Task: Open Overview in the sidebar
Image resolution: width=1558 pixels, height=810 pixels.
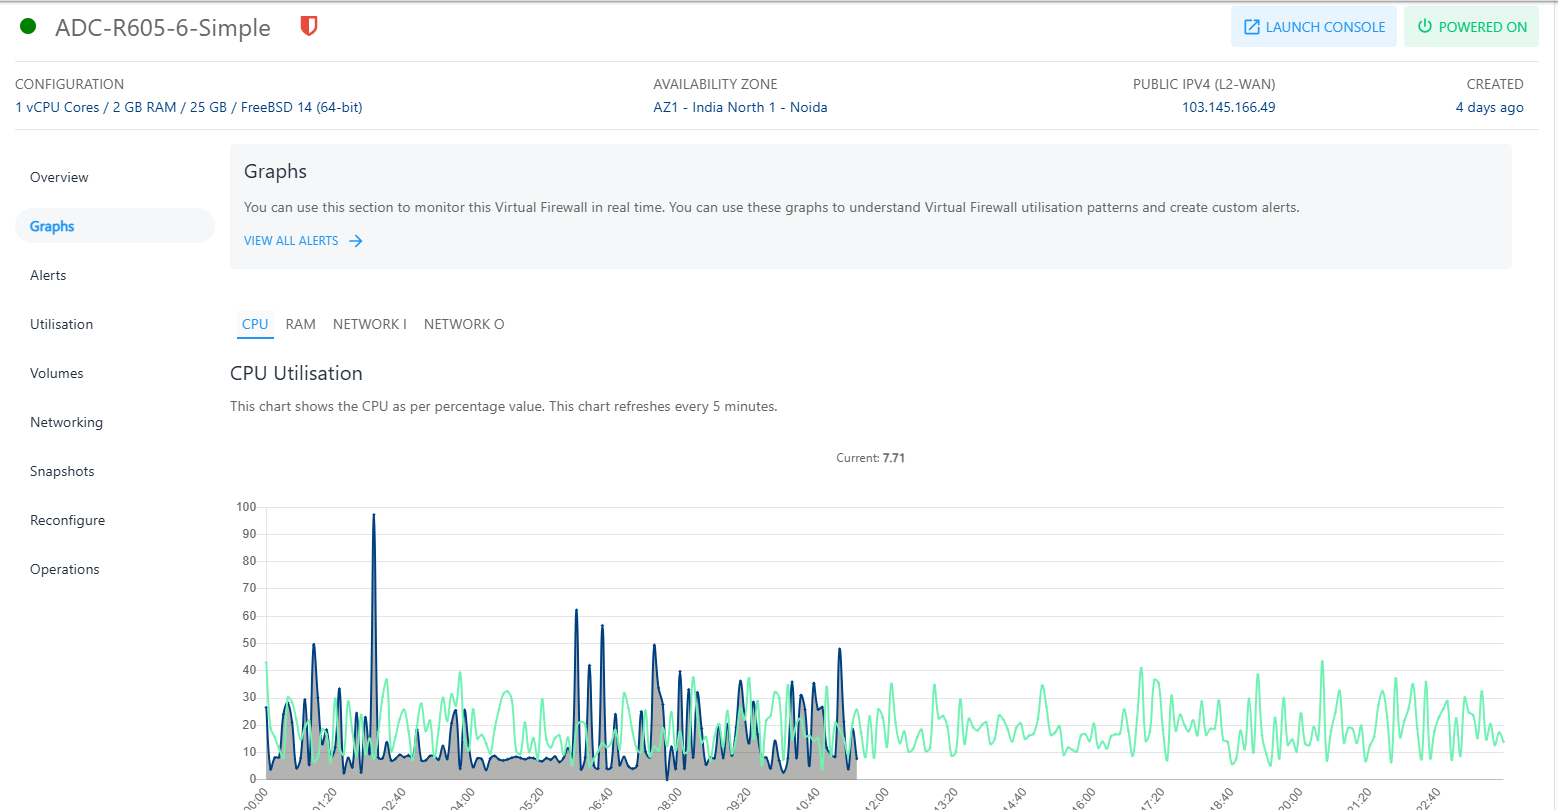Action: pos(59,177)
